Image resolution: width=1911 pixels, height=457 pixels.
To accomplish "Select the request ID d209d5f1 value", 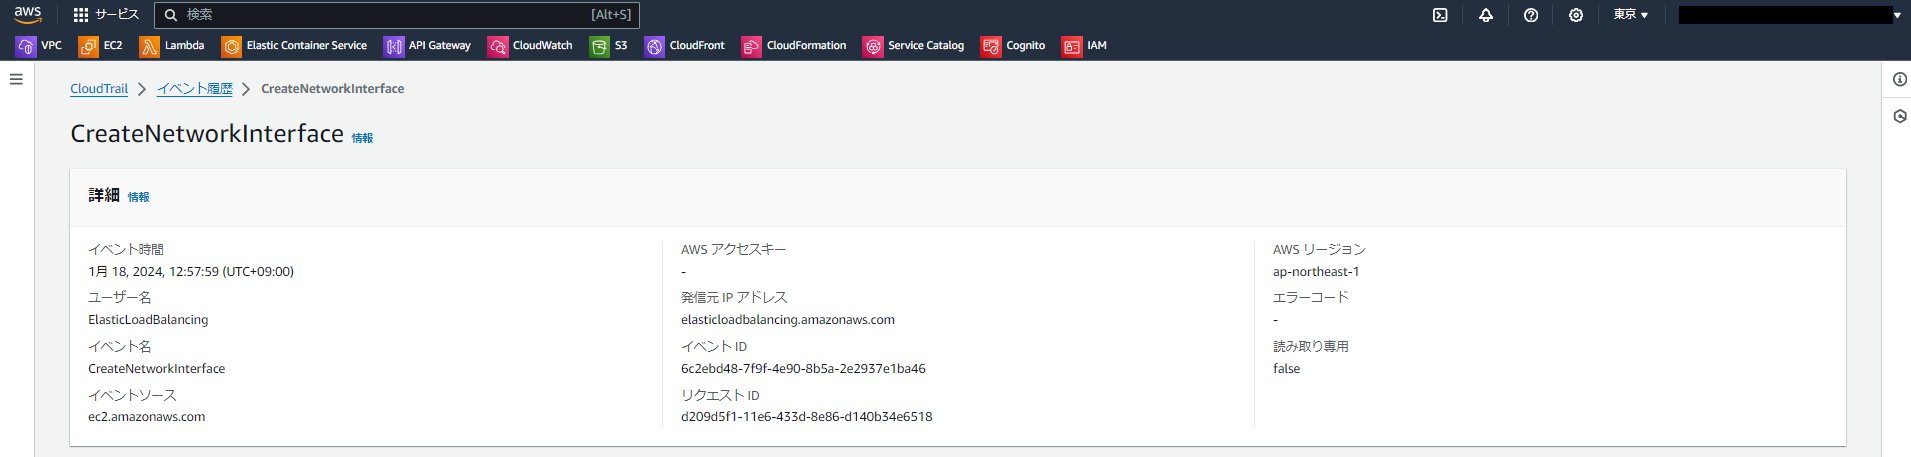I will [x=806, y=417].
